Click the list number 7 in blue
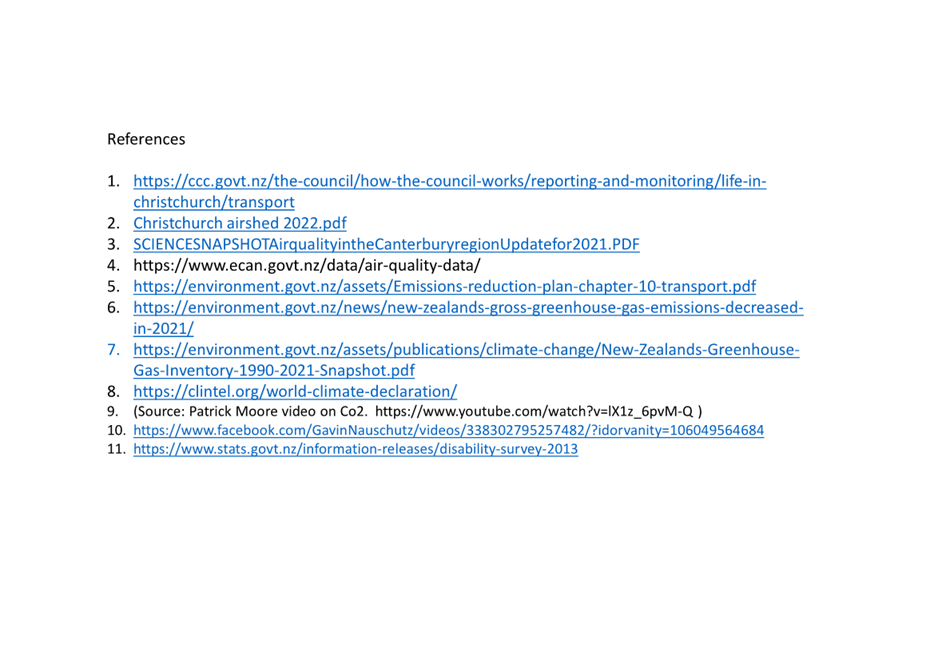The height and width of the screenshot is (661, 934). click(113, 350)
